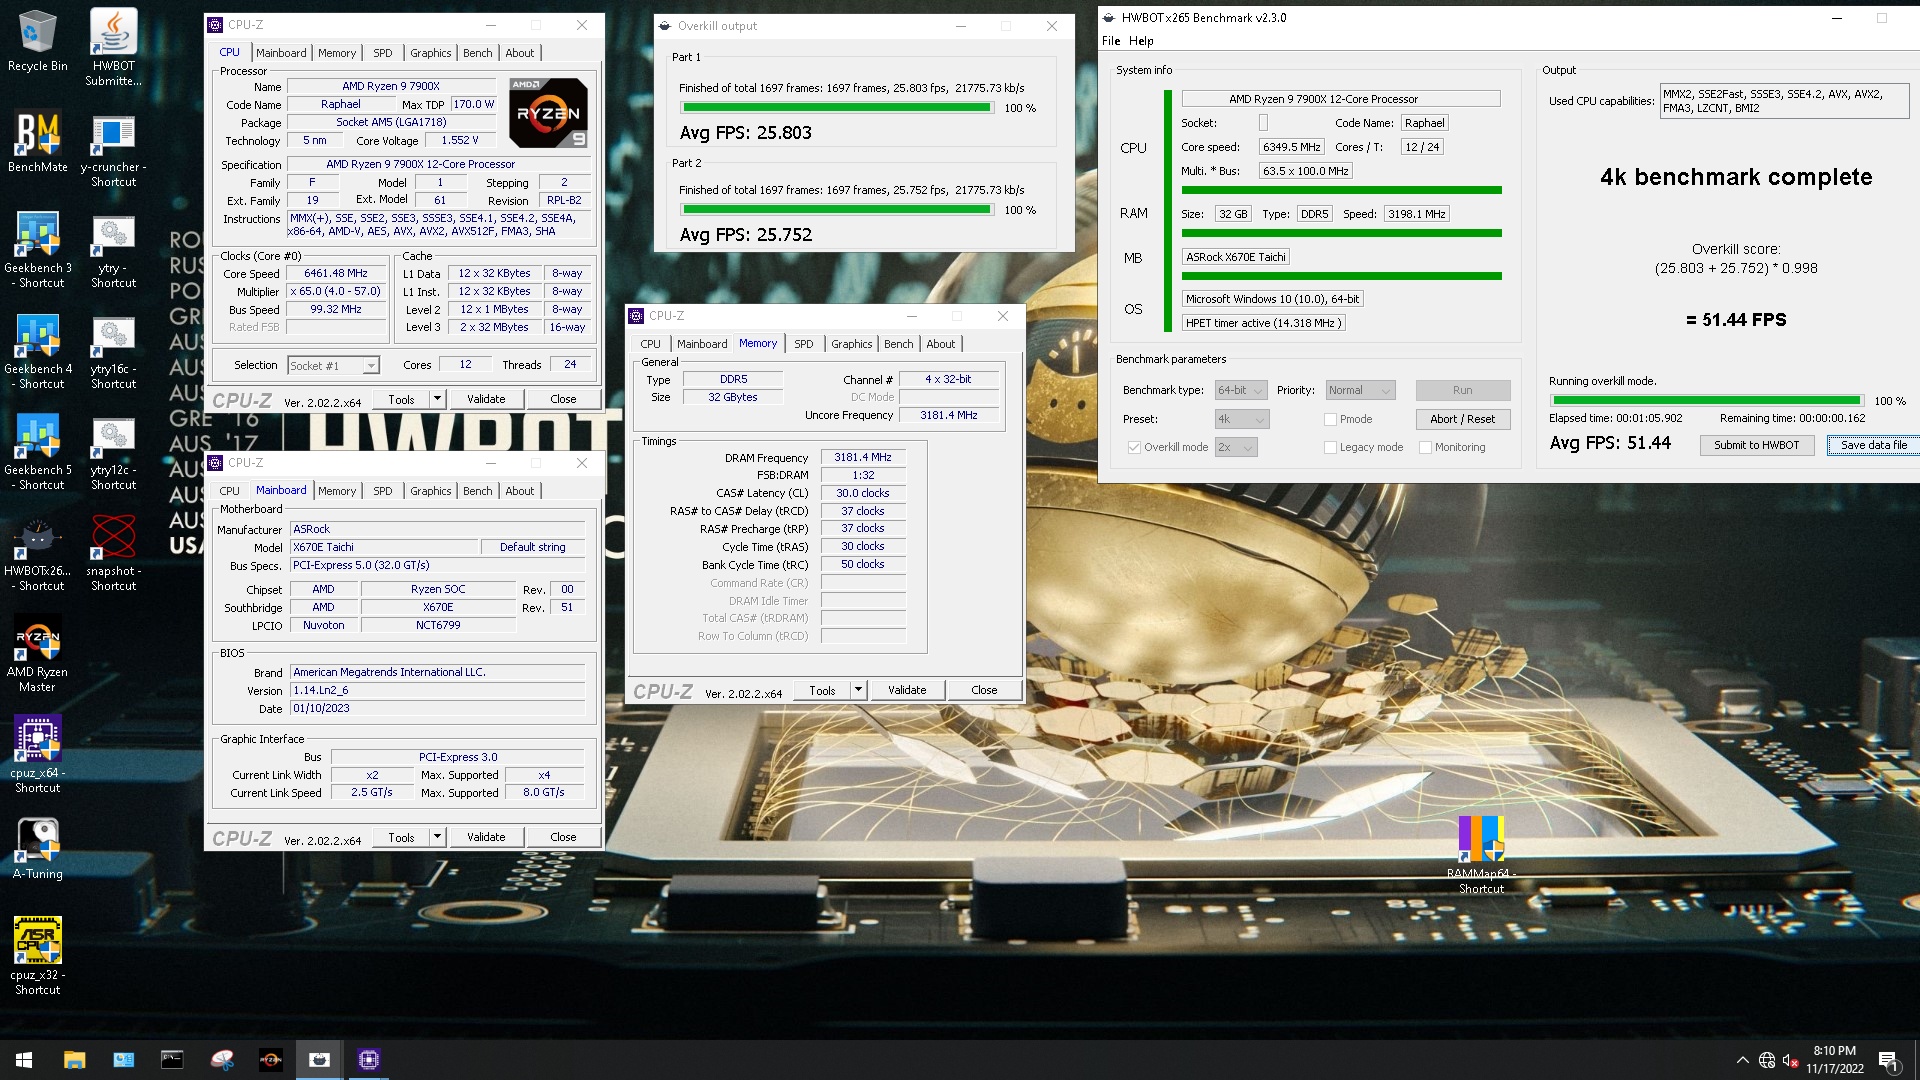Open Preset 4k dropdown
Viewport: 1920px width, 1080px height.
(1241, 419)
